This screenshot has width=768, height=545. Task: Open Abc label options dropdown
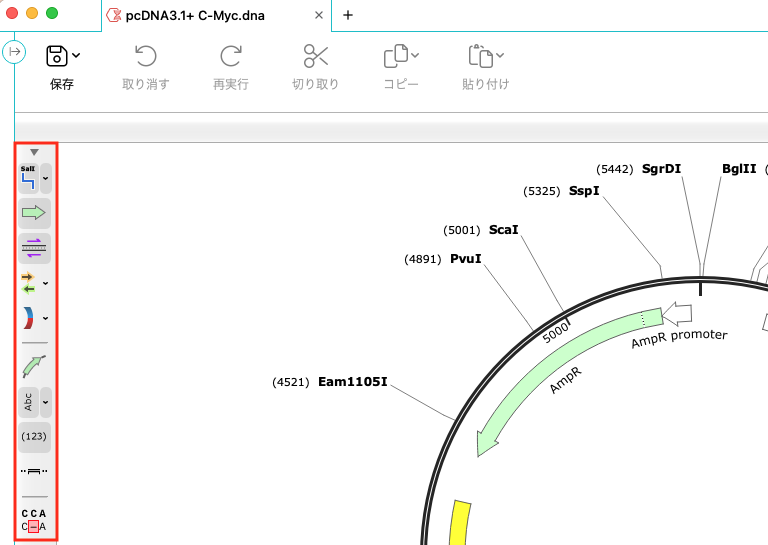tap(46, 402)
